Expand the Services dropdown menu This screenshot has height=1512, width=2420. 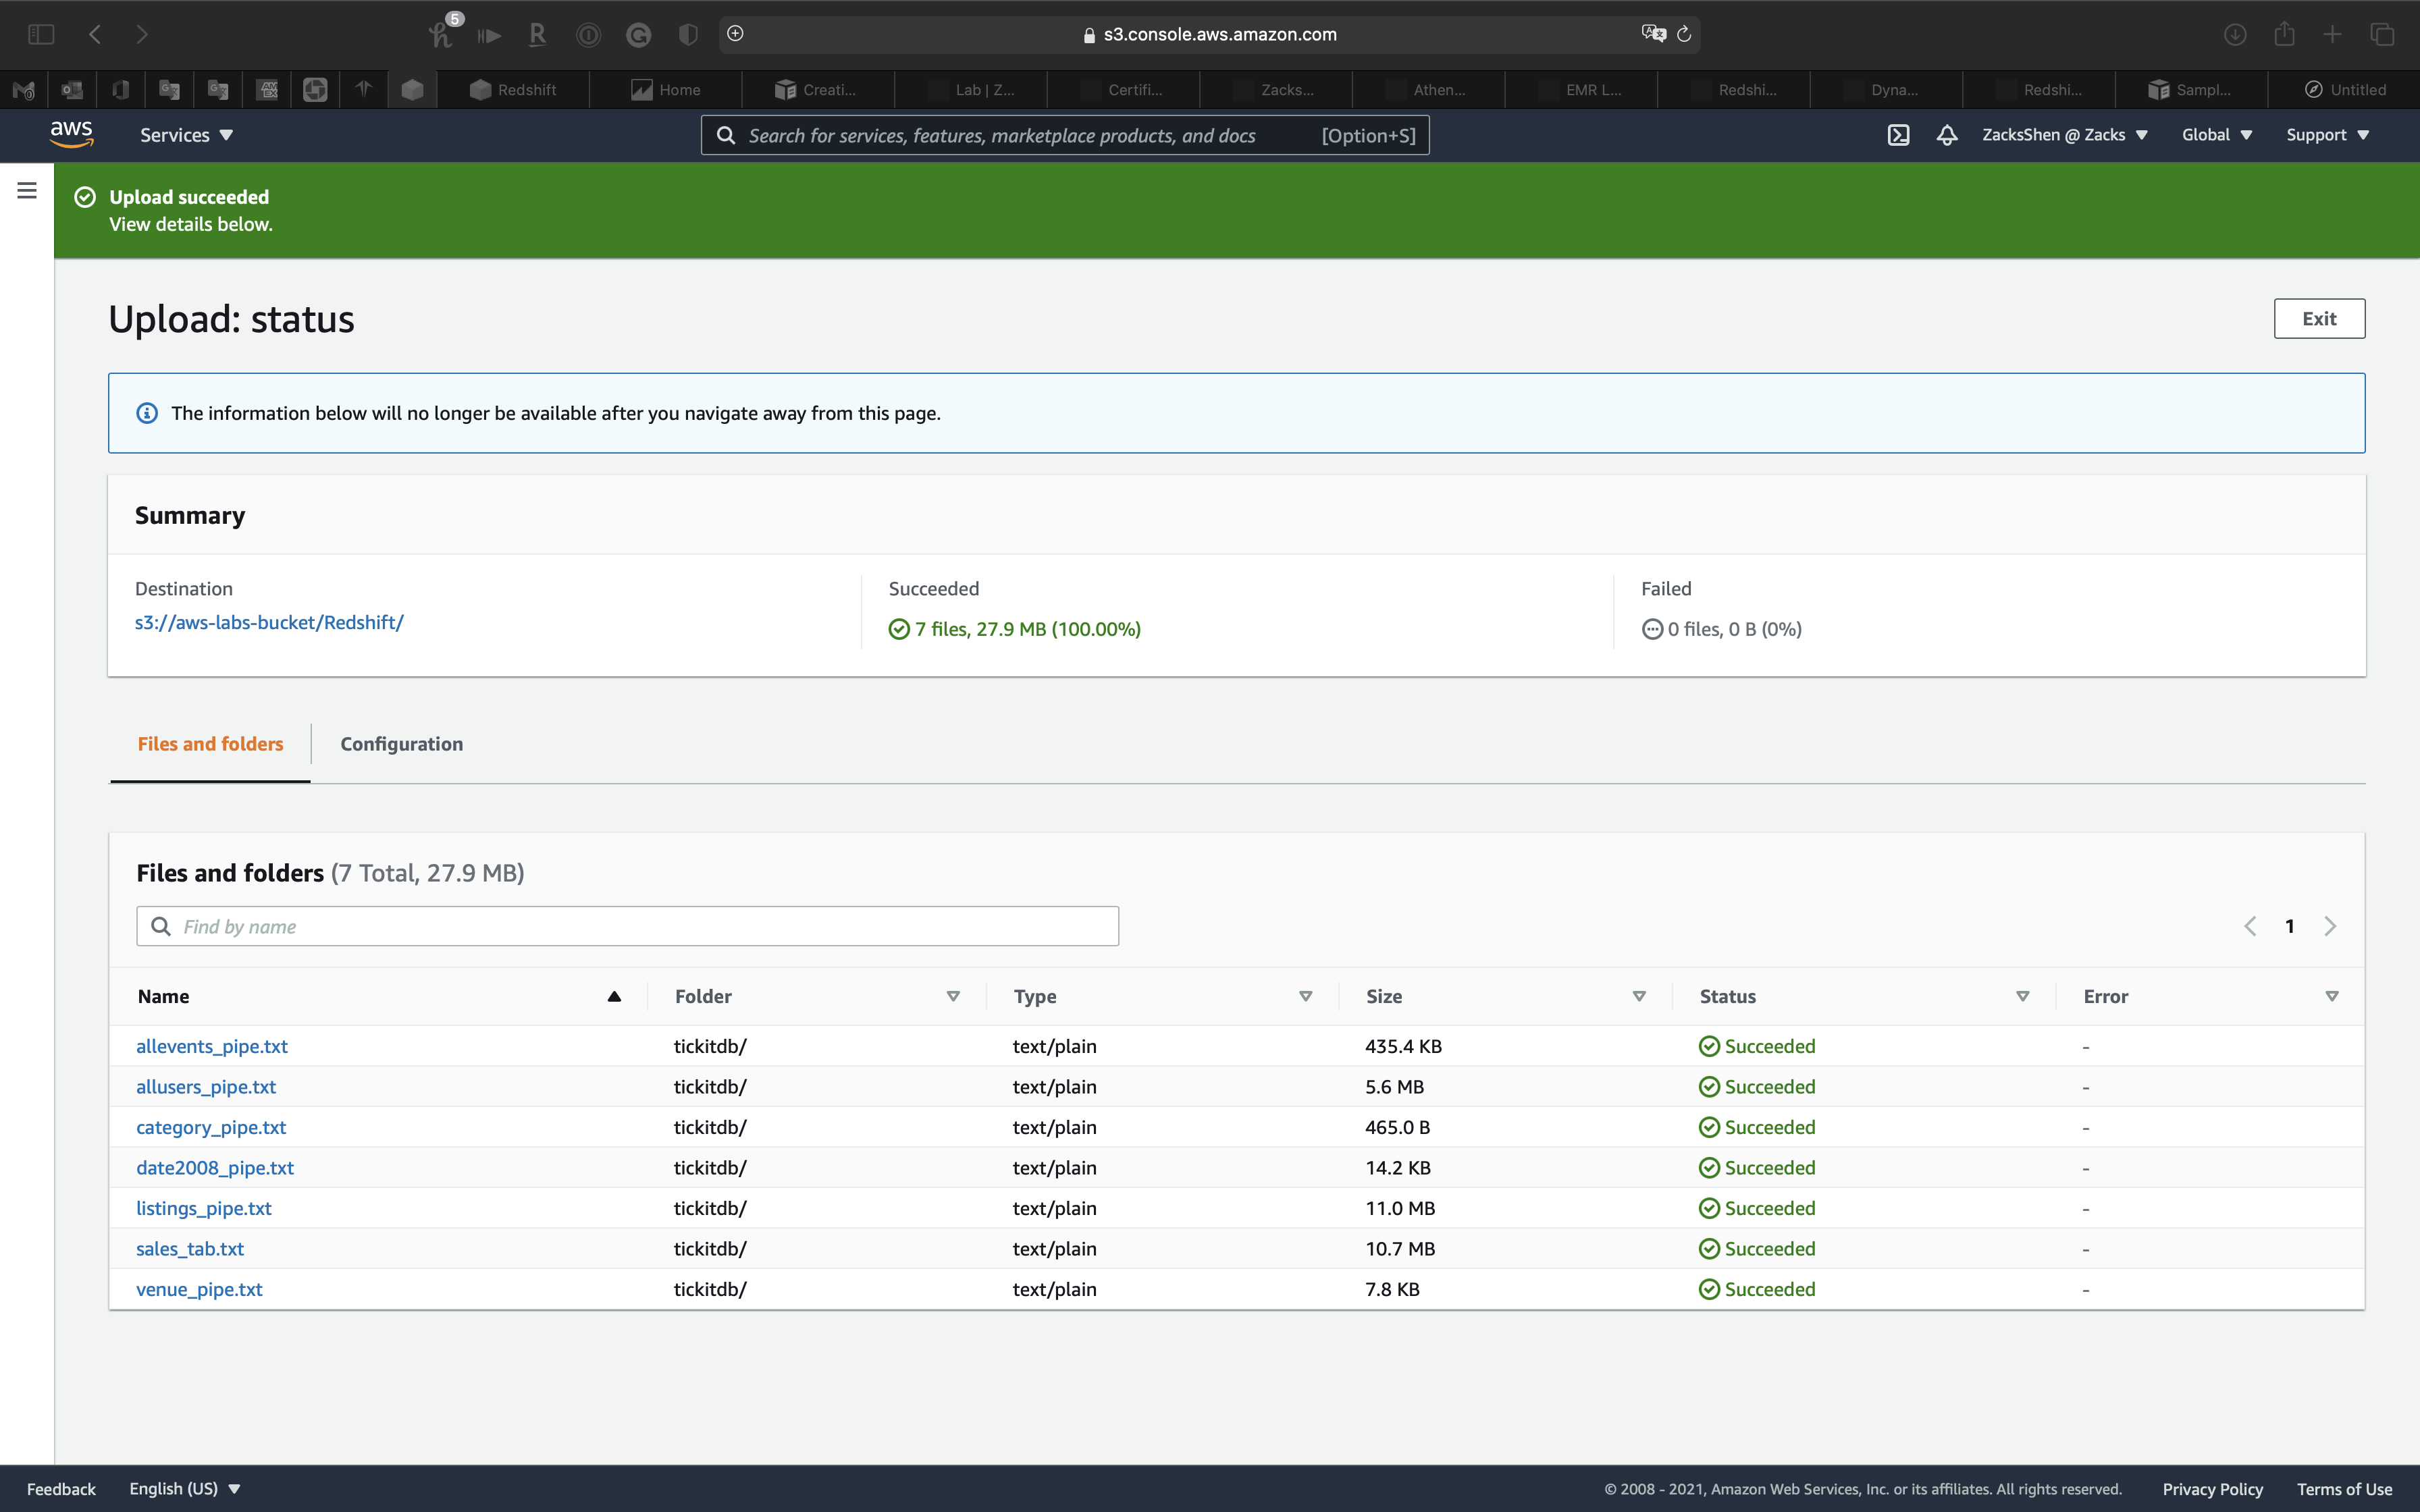pos(186,135)
